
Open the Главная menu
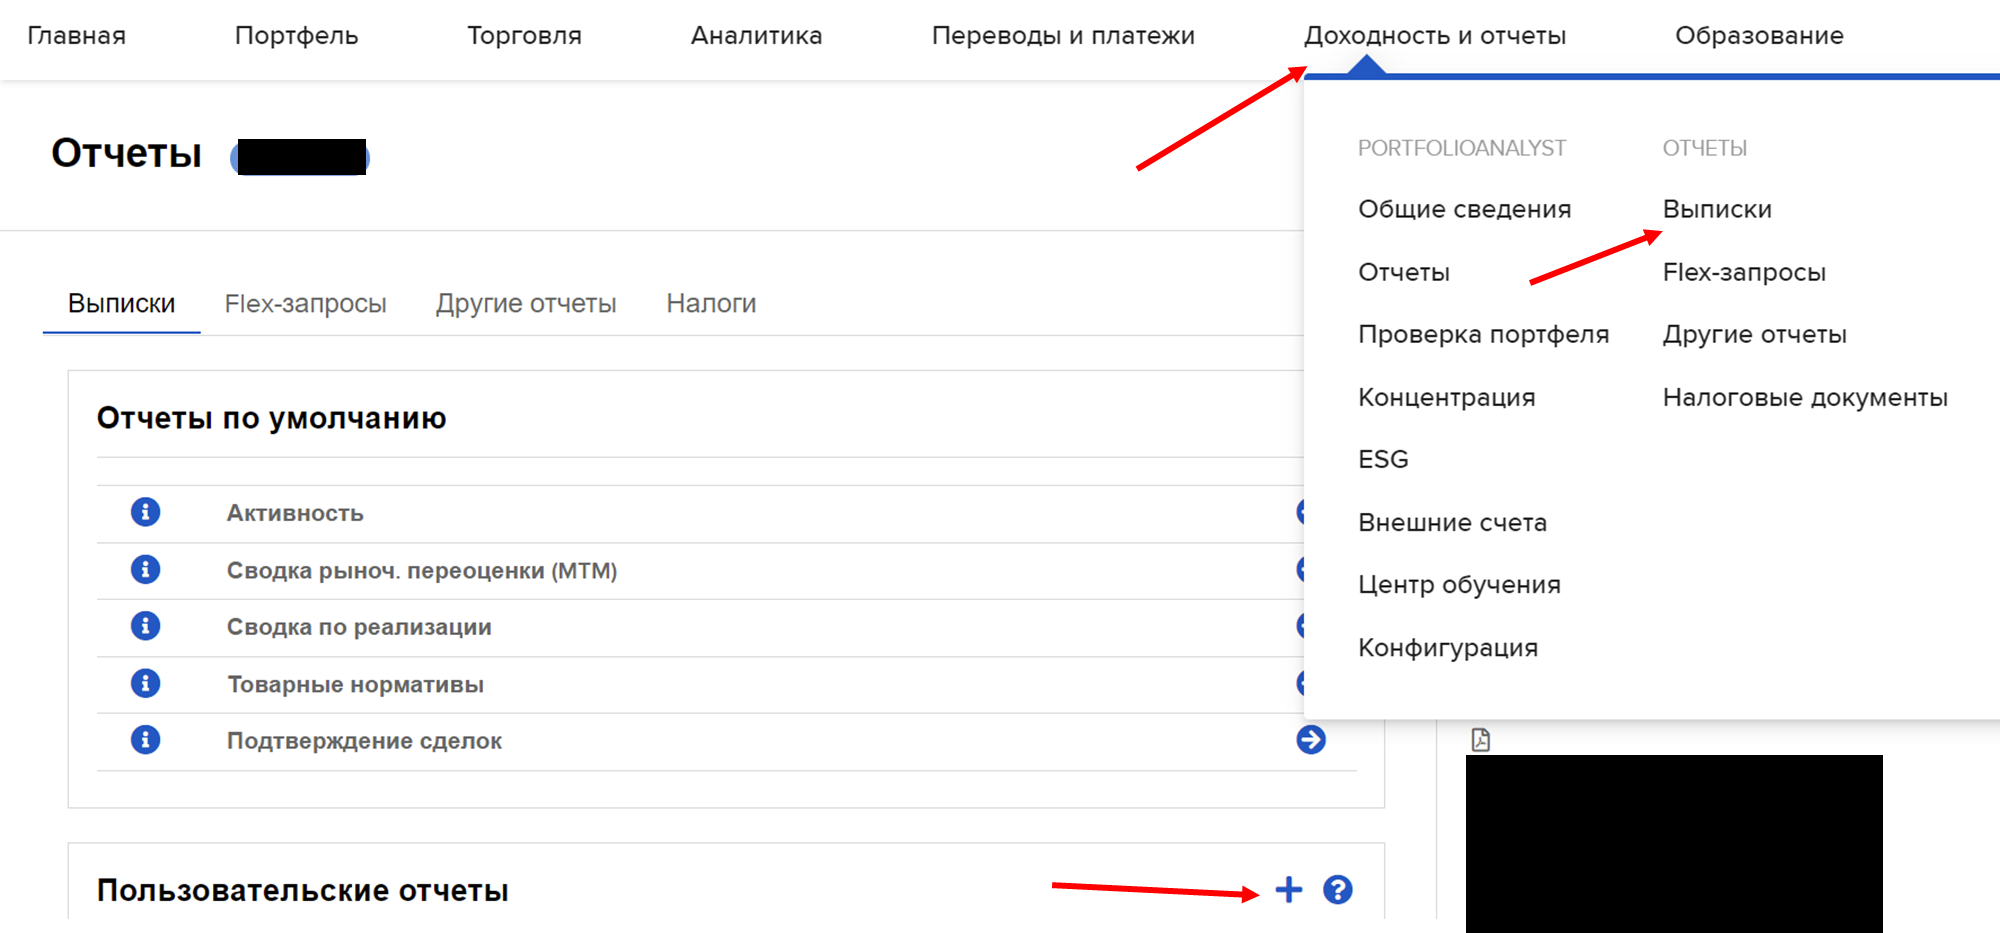pyautogui.click(x=77, y=36)
